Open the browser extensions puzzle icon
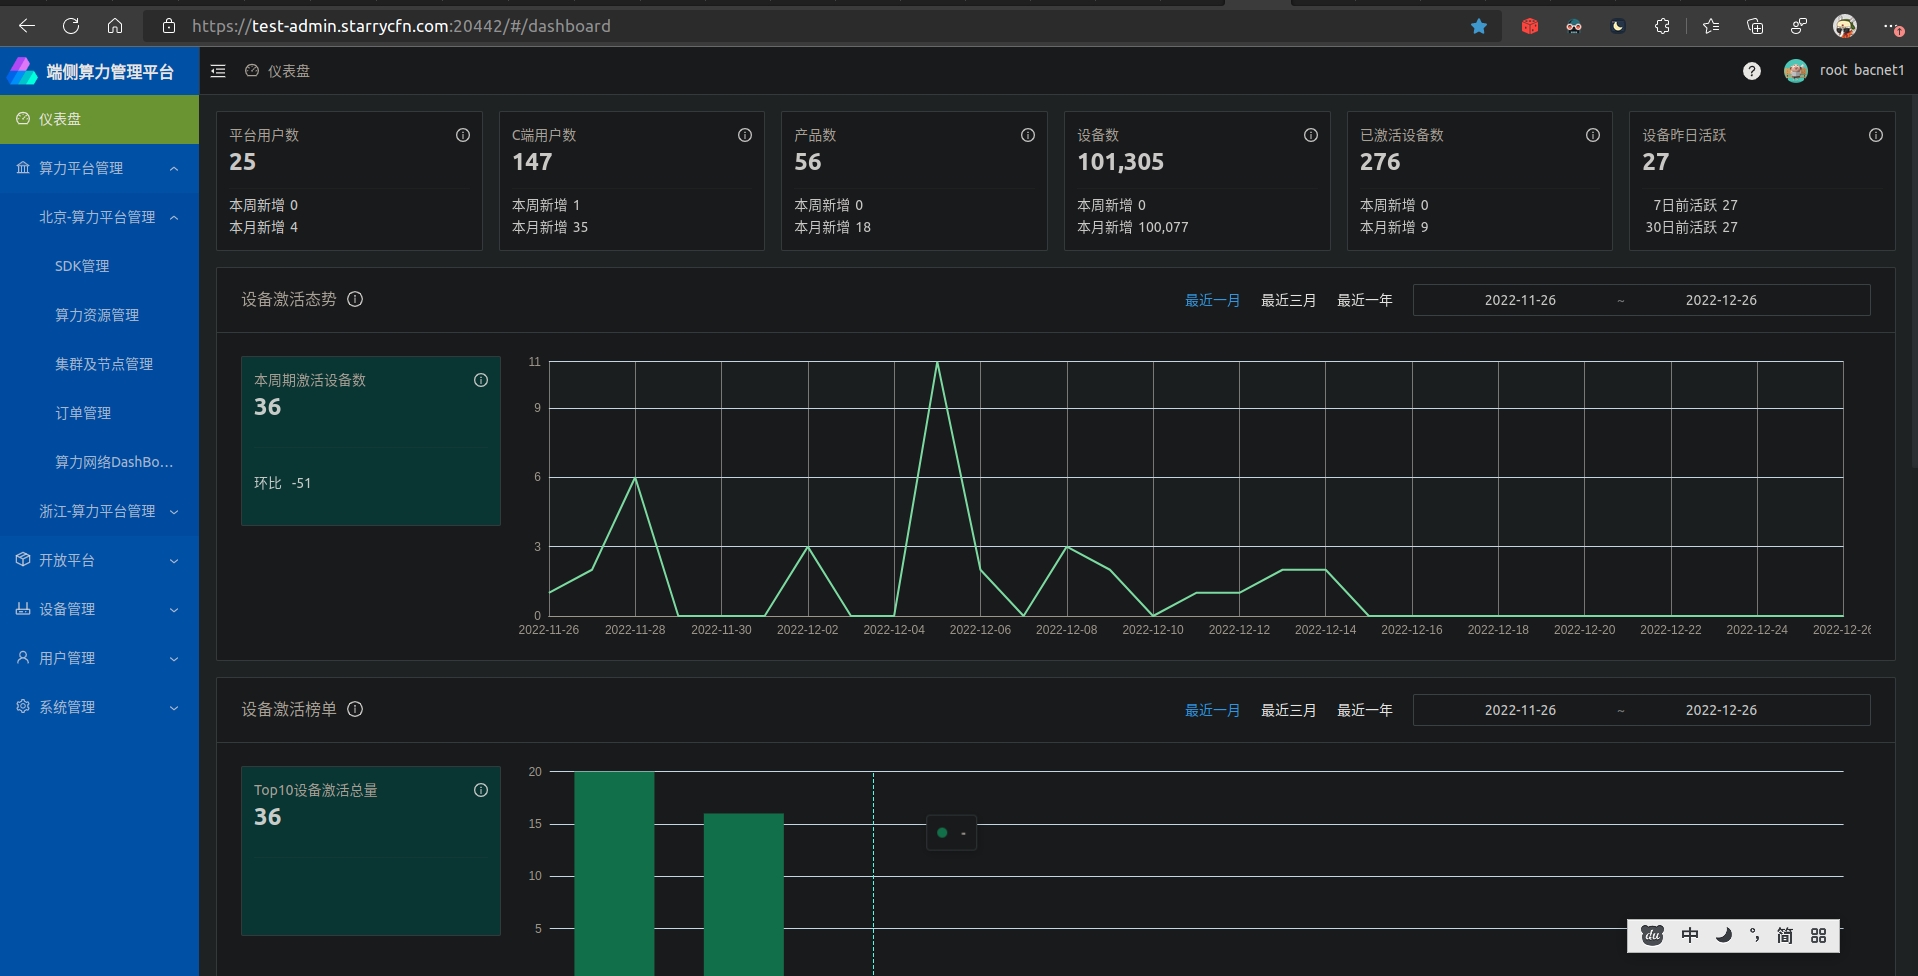The image size is (1918, 976). click(1662, 26)
